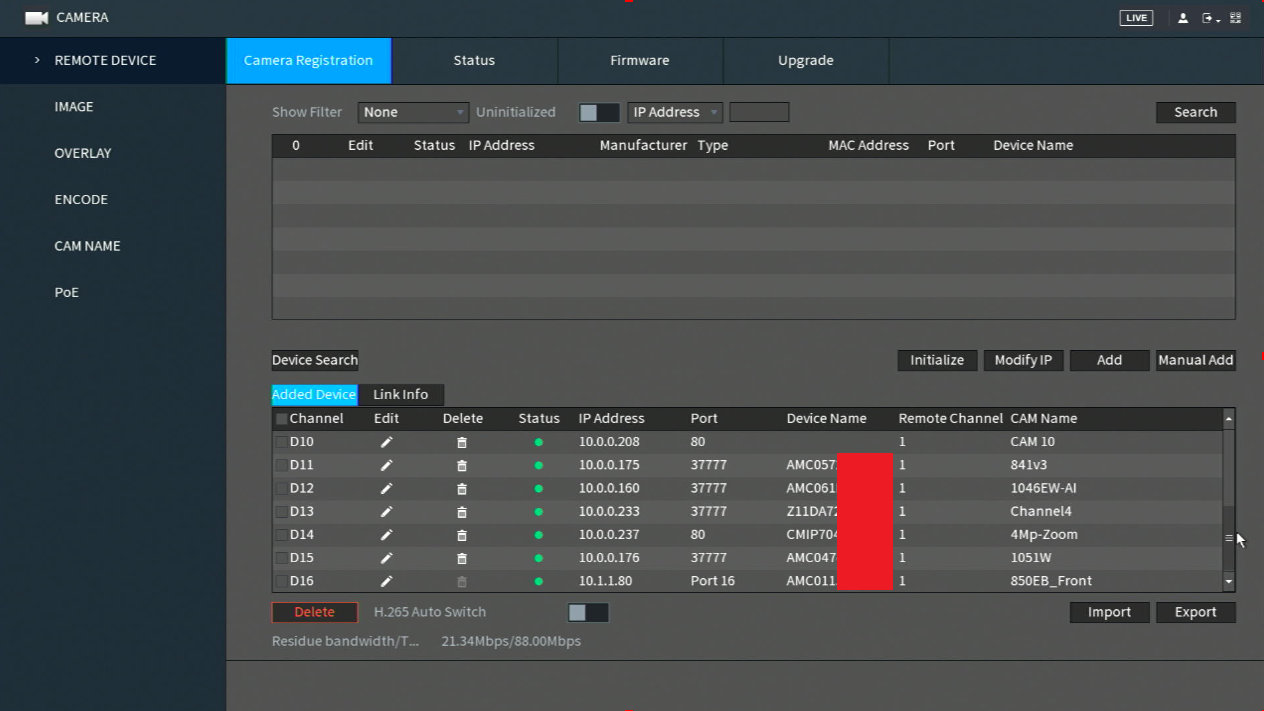This screenshot has width=1264, height=711.
Task: Open the LIVE view button
Action: pyautogui.click(x=1136, y=18)
